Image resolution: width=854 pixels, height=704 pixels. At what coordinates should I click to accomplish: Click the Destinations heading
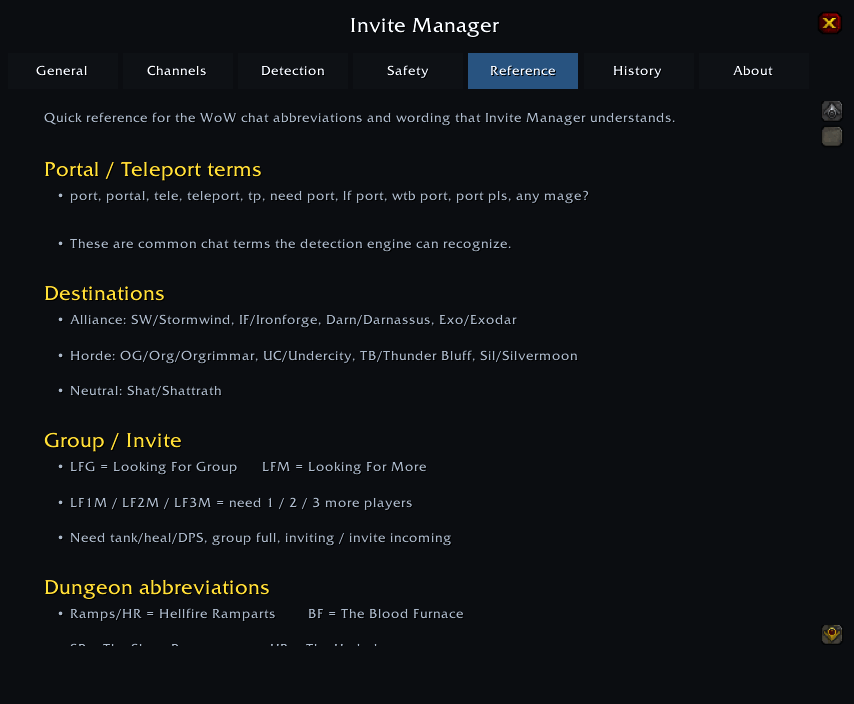pyautogui.click(x=104, y=293)
